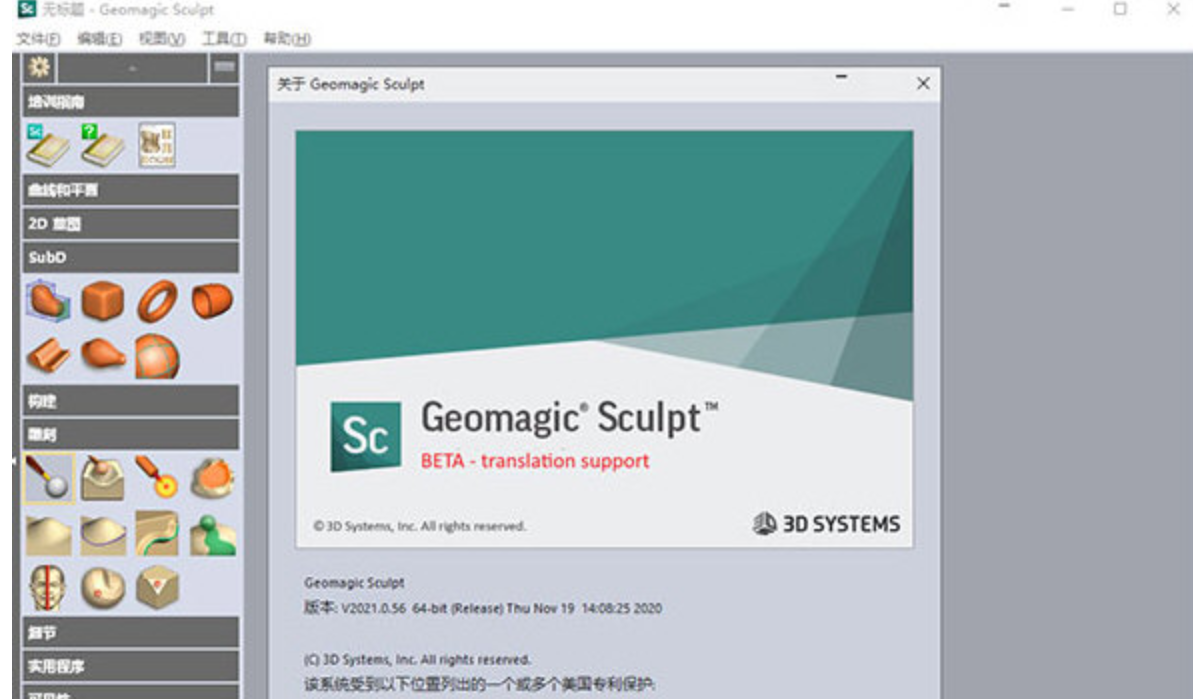The image size is (1193, 699).
Task: Click the small 'Geomagic Sculpt' label below splash
Action: [354, 583]
